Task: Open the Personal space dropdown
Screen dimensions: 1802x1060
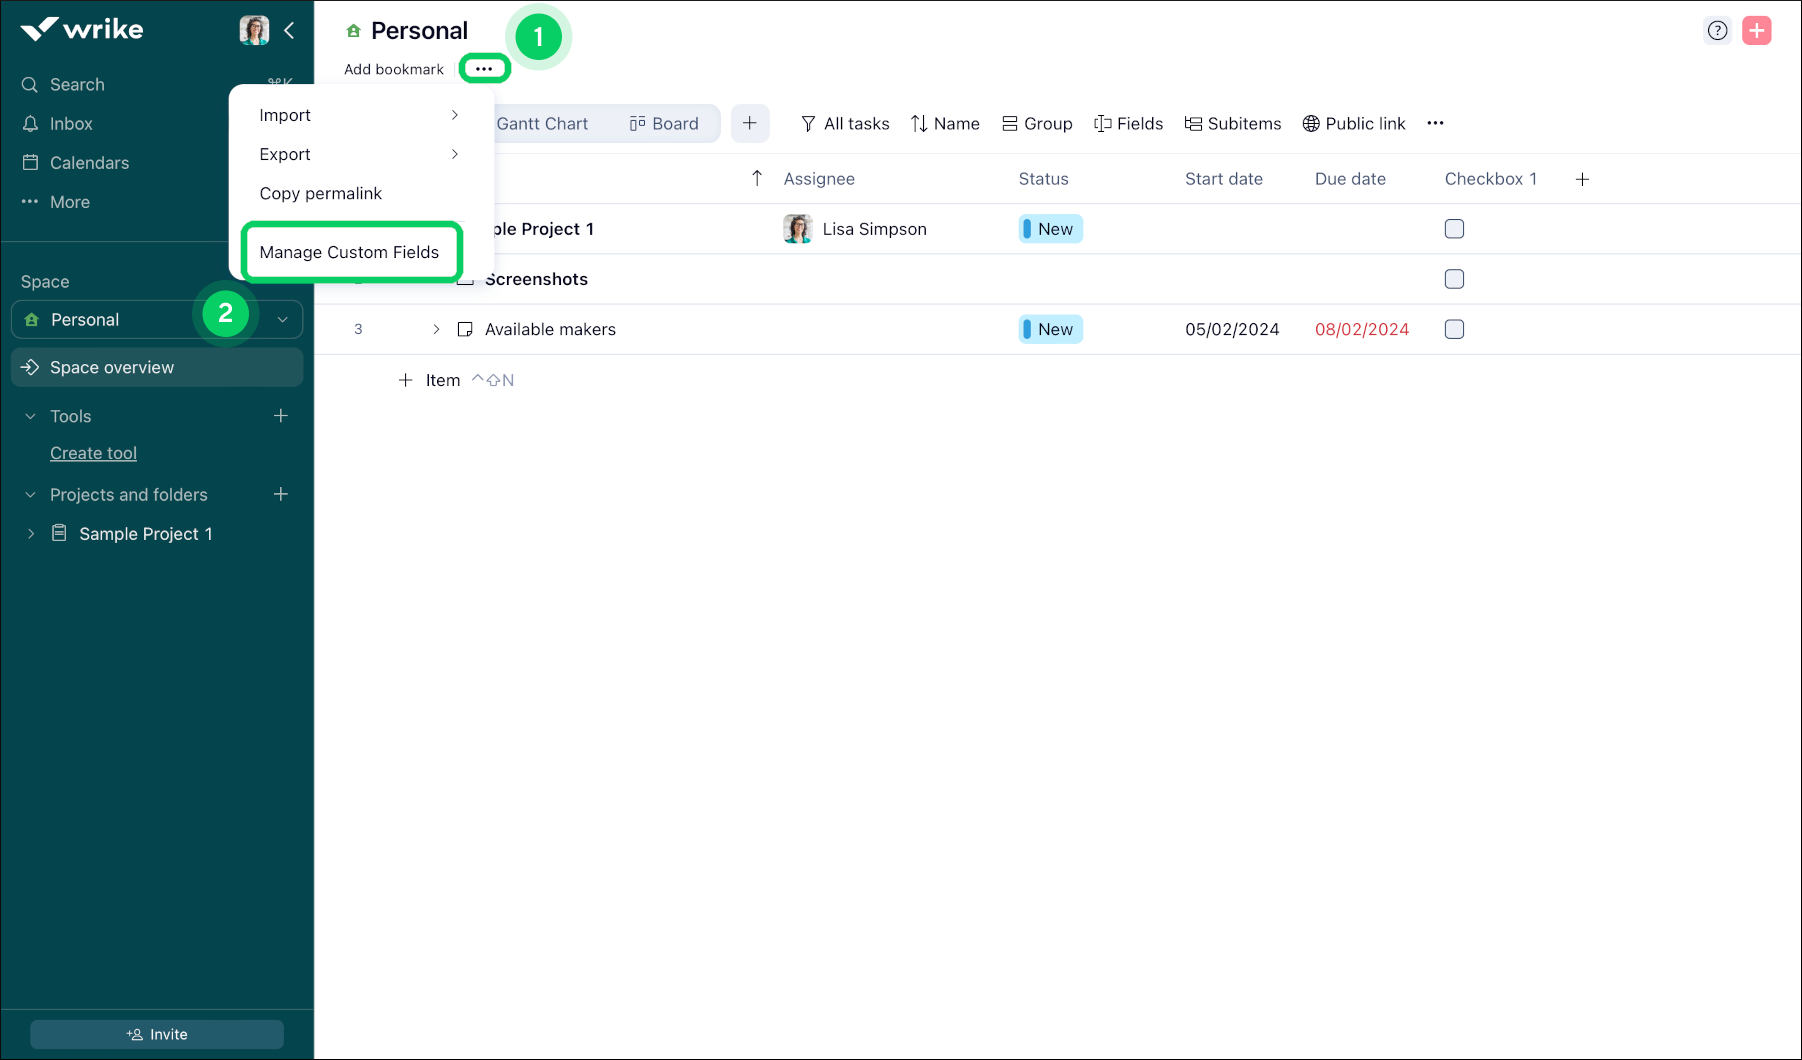Action: pos(283,320)
